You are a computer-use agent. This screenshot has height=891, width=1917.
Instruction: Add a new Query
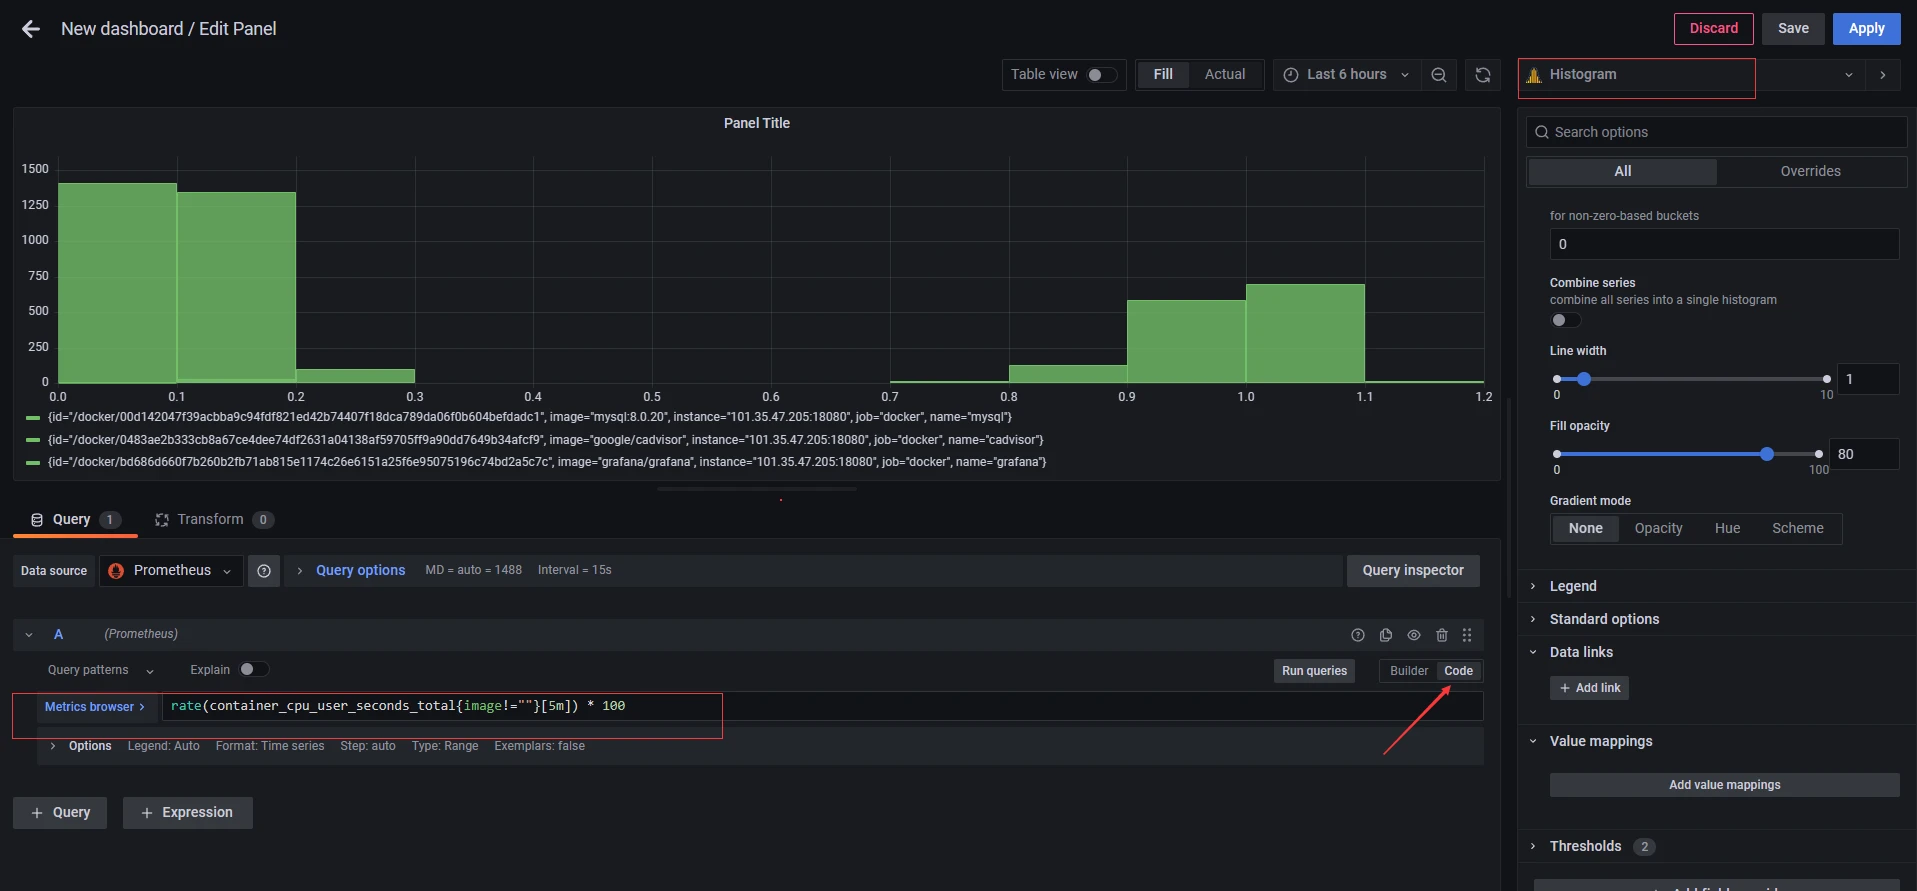coord(60,813)
